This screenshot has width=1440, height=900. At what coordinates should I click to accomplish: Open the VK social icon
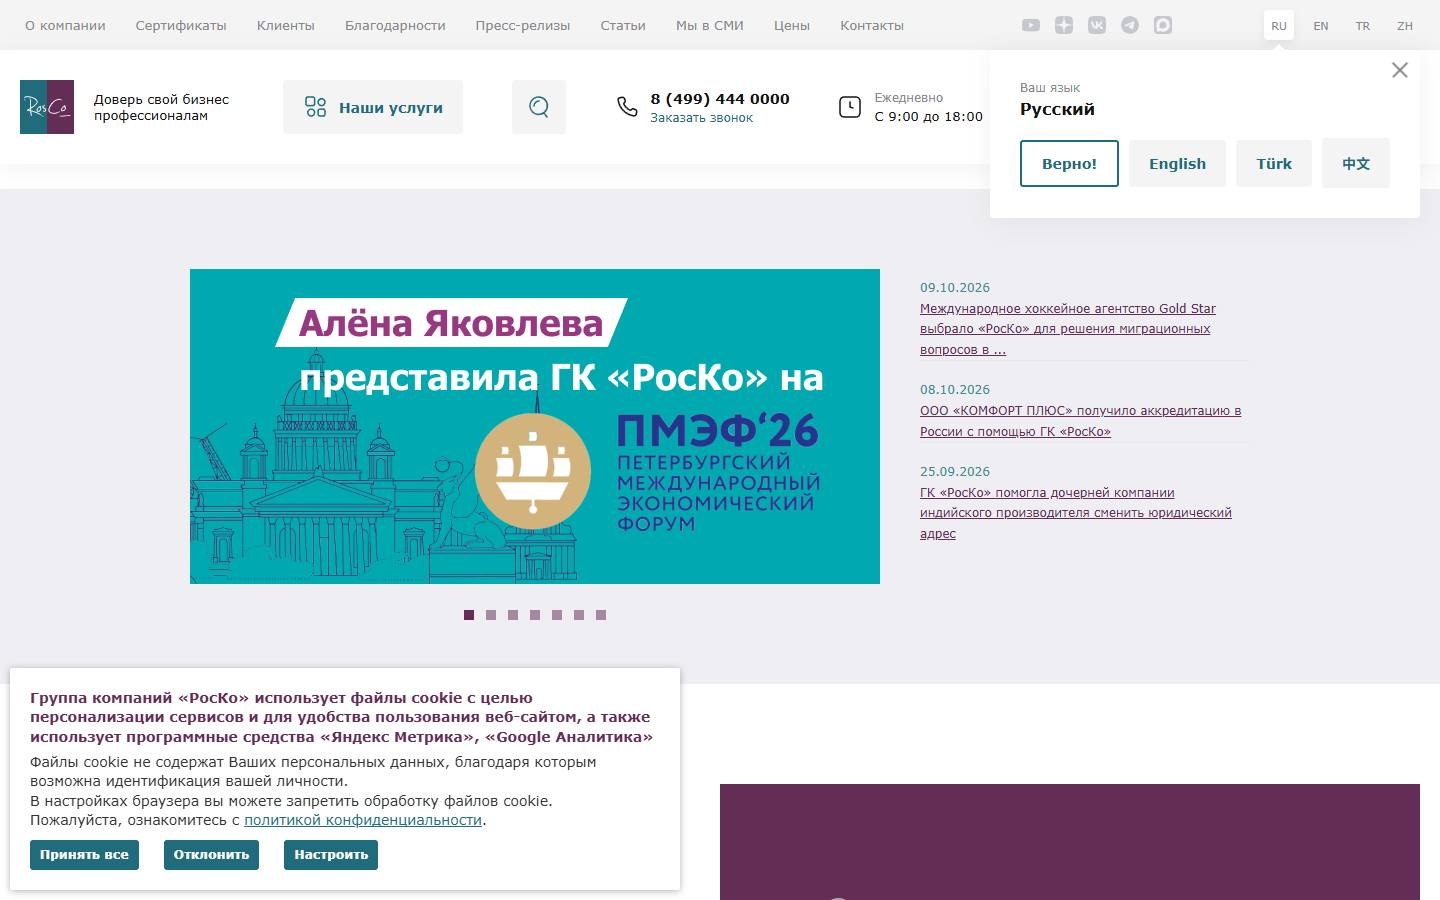click(x=1097, y=25)
